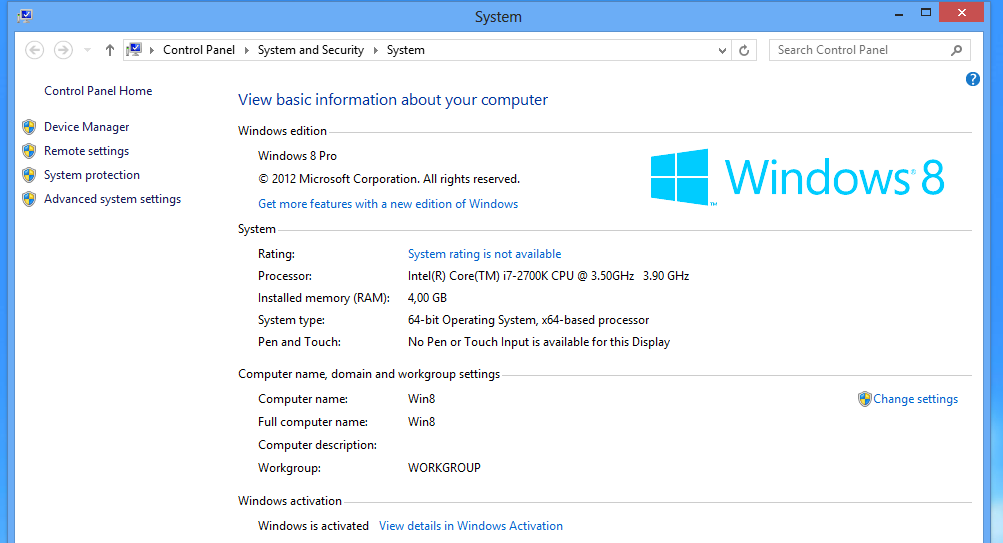Close the System window
The image size is (1003, 543).
coord(961,13)
